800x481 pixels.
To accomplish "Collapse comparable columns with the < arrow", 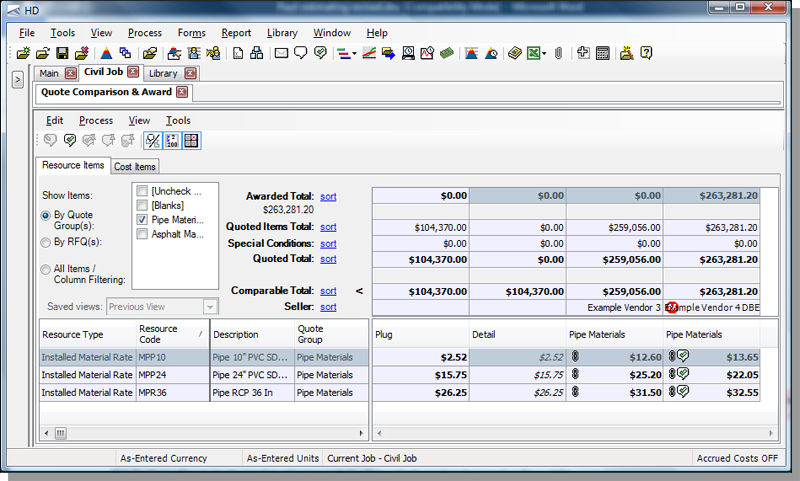I will [x=359, y=292].
